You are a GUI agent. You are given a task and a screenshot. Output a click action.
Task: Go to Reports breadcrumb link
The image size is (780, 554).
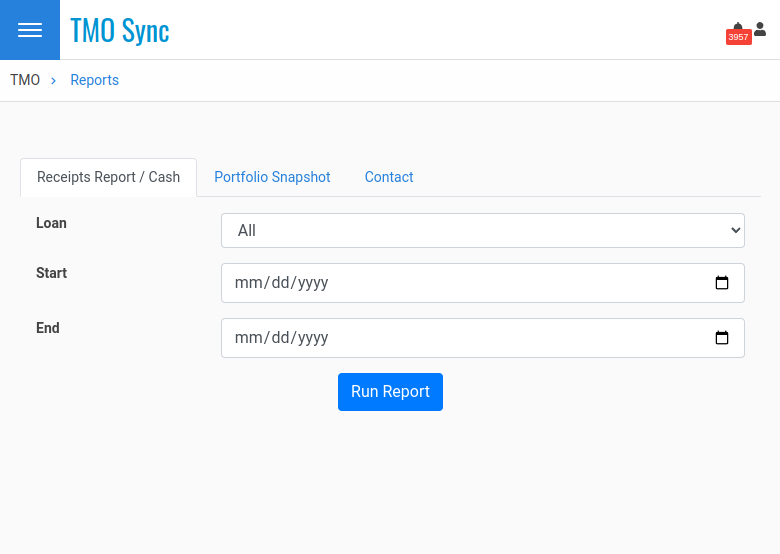pos(95,80)
